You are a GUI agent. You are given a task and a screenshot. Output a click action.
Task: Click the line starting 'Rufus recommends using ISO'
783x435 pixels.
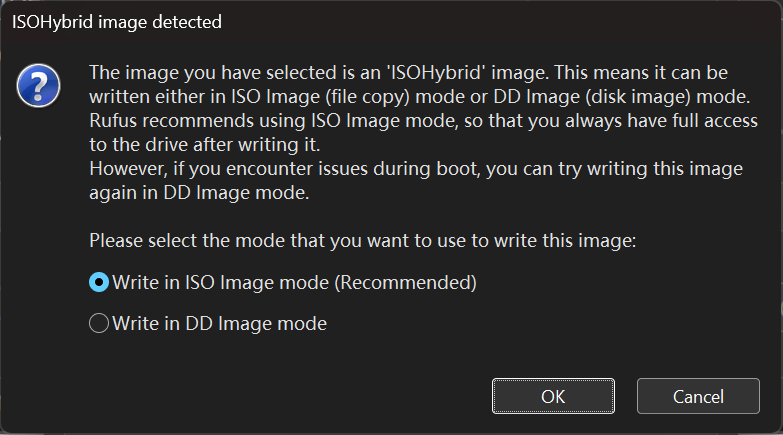[423, 121]
